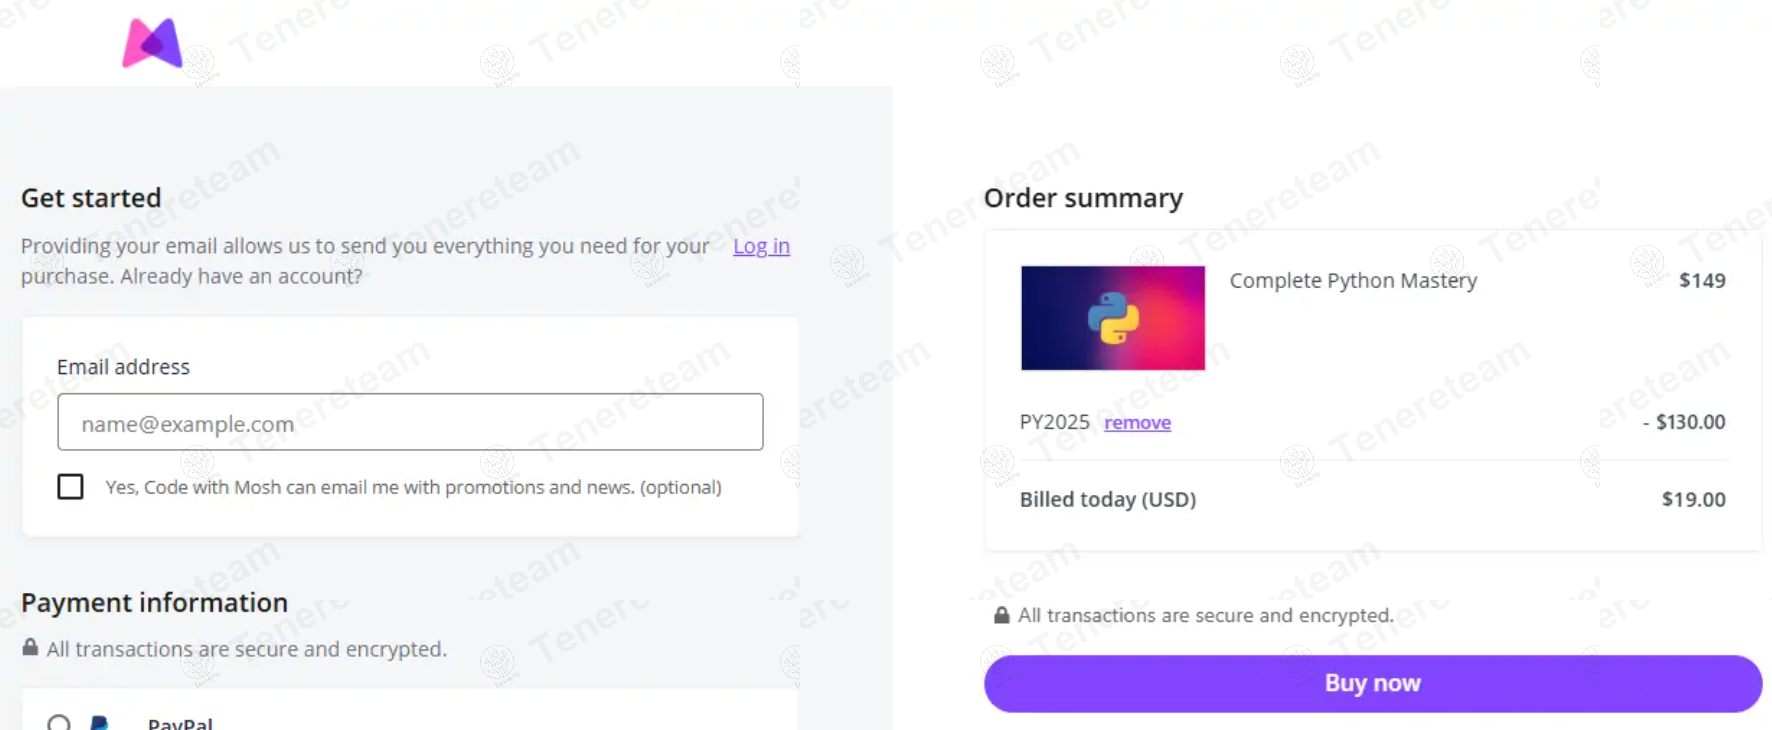Viewport: 1772px width, 730px height.
Task: Click the $19.00 billed today amount
Action: (1693, 499)
